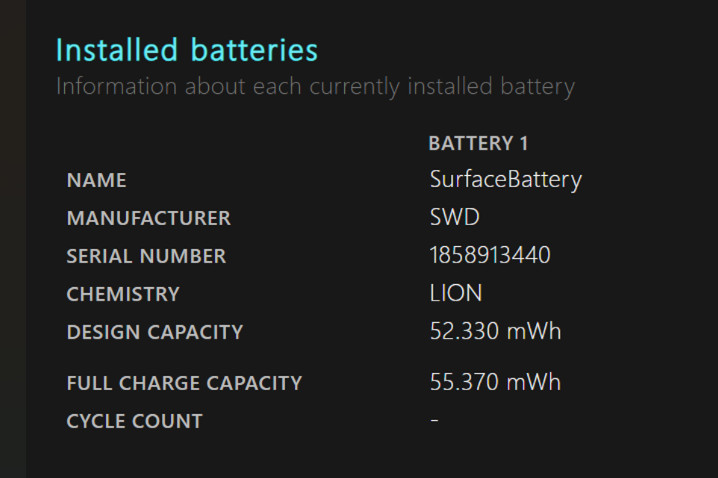Click the darker strip along the left edge
This screenshot has height=478, width=718.
(12, 240)
